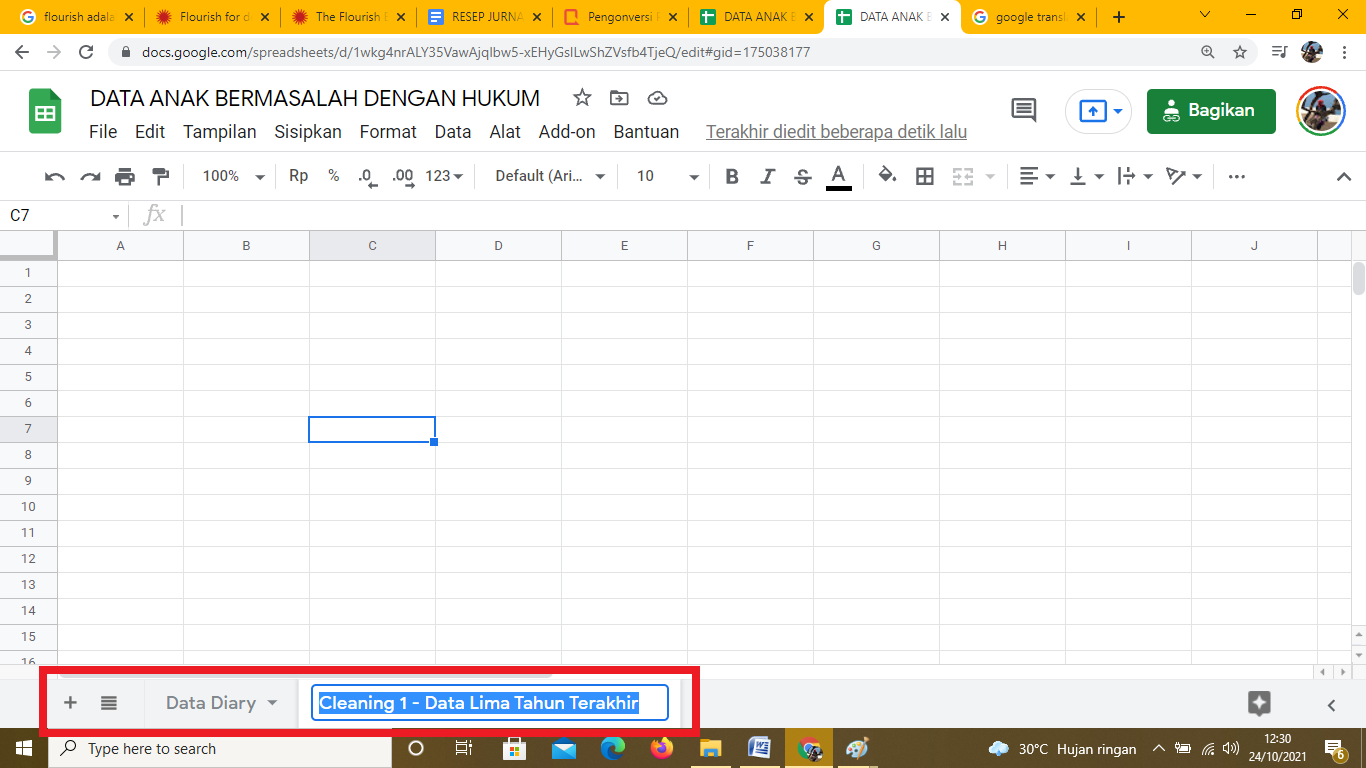
Task: Toggle strikethrough formatting
Action: coord(802,177)
